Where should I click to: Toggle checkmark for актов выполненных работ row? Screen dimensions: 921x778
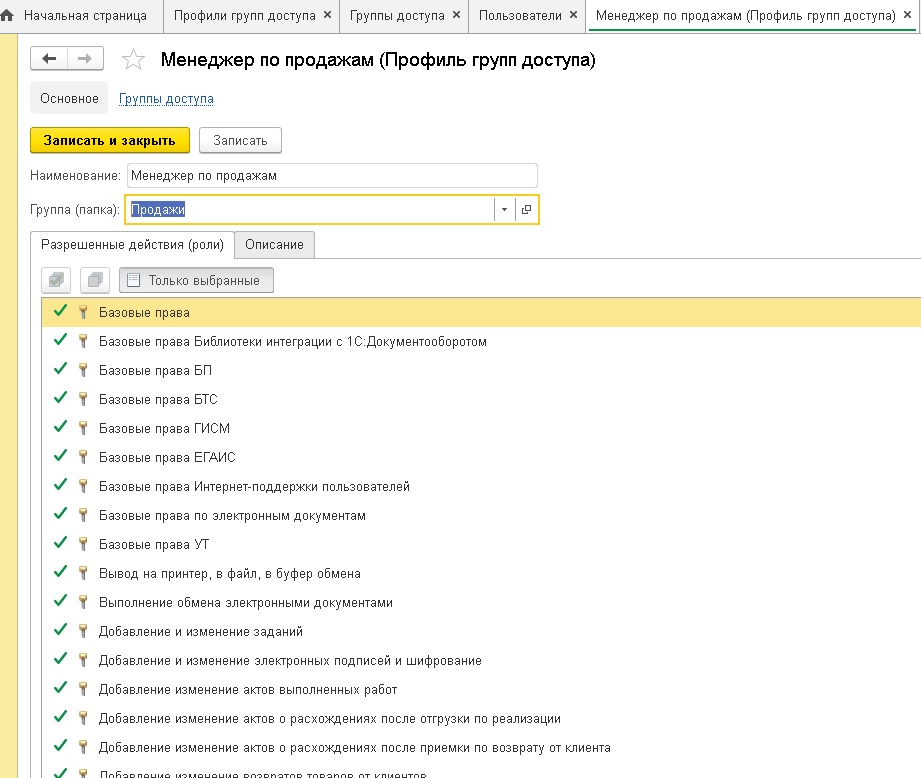click(x=60, y=688)
